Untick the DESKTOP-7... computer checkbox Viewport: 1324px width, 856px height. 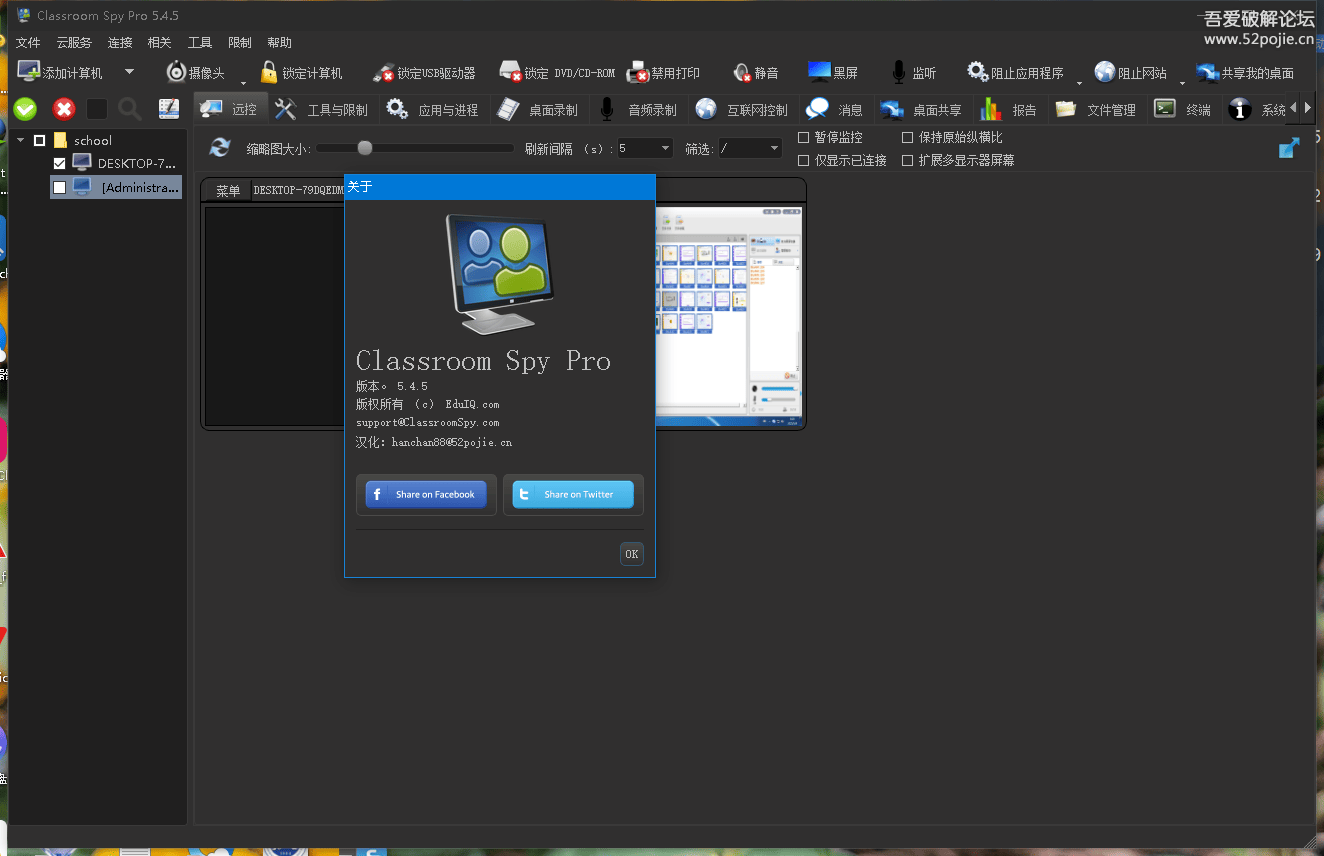point(60,163)
